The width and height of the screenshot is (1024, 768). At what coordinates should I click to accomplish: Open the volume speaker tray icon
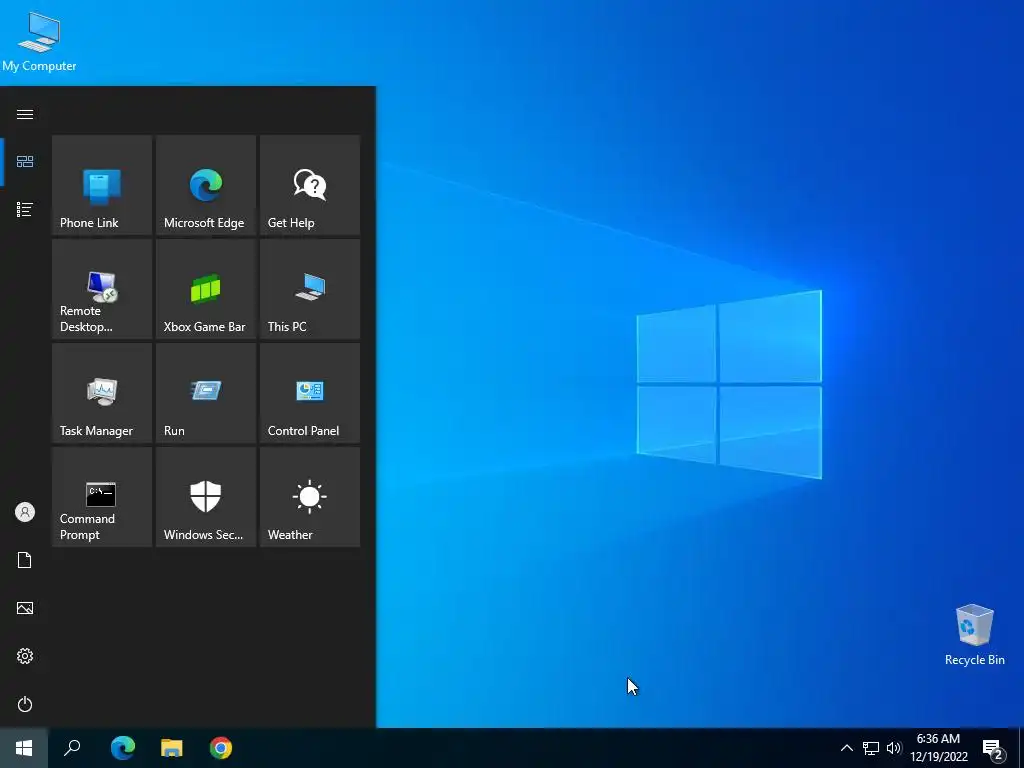coord(894,748)
